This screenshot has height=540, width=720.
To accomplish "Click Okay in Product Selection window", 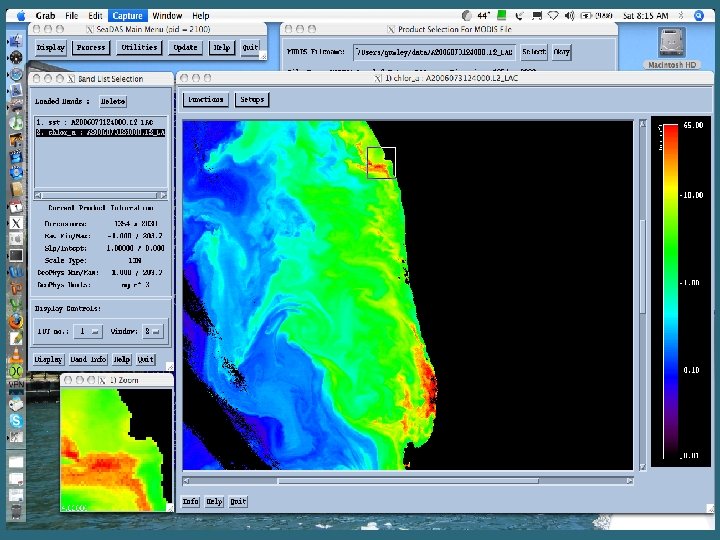I will point(561,52).
